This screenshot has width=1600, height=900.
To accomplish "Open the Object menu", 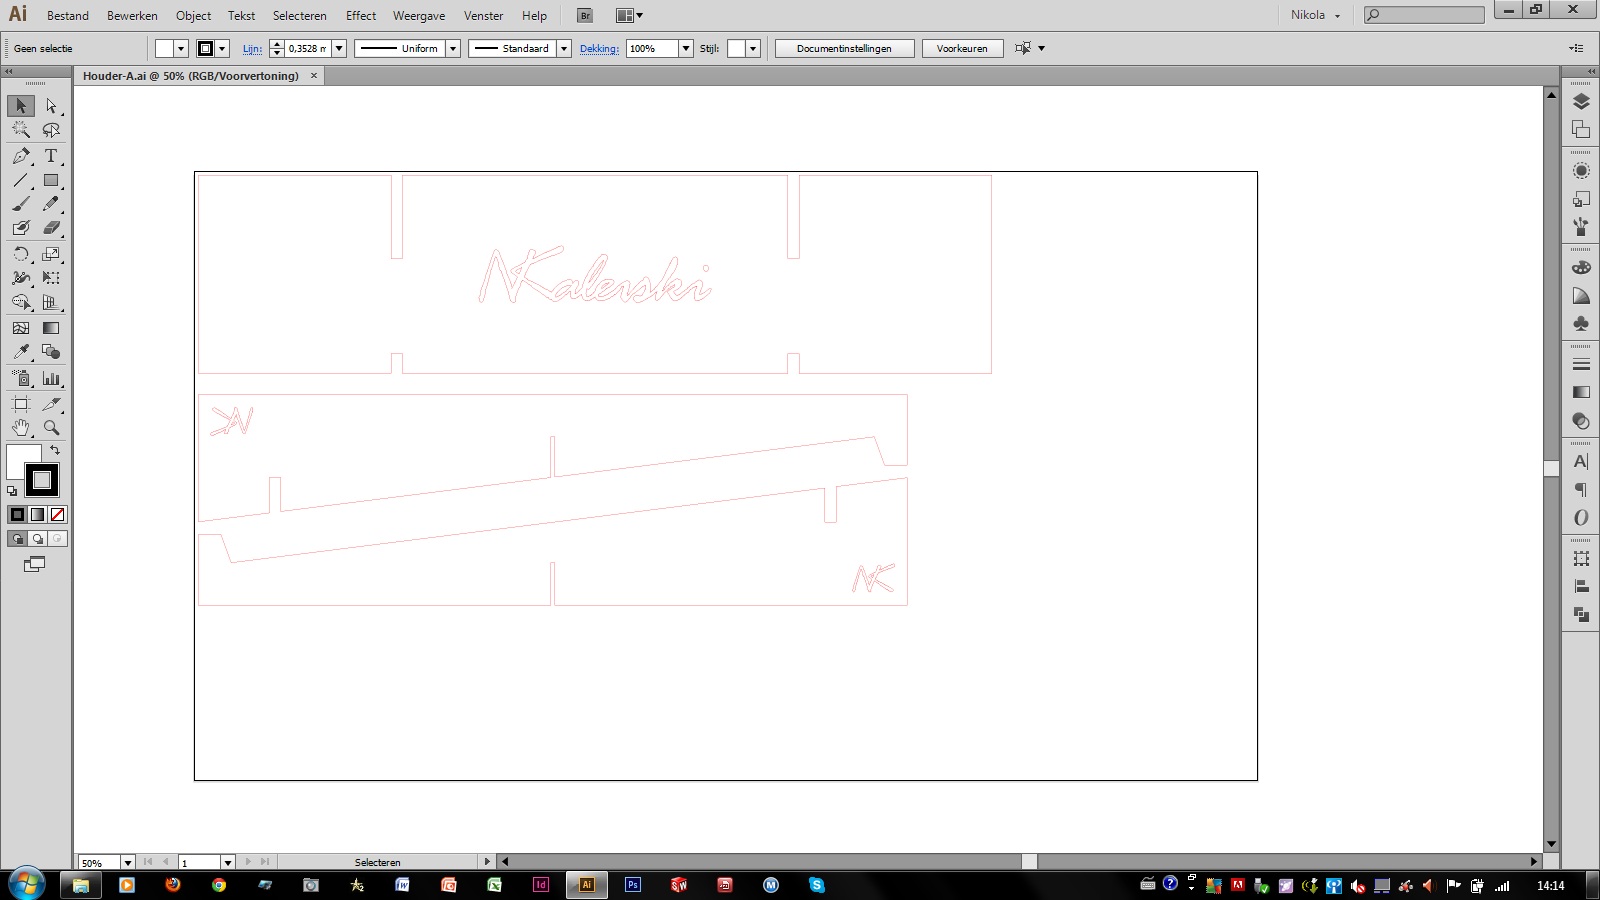I will [193, 16].
